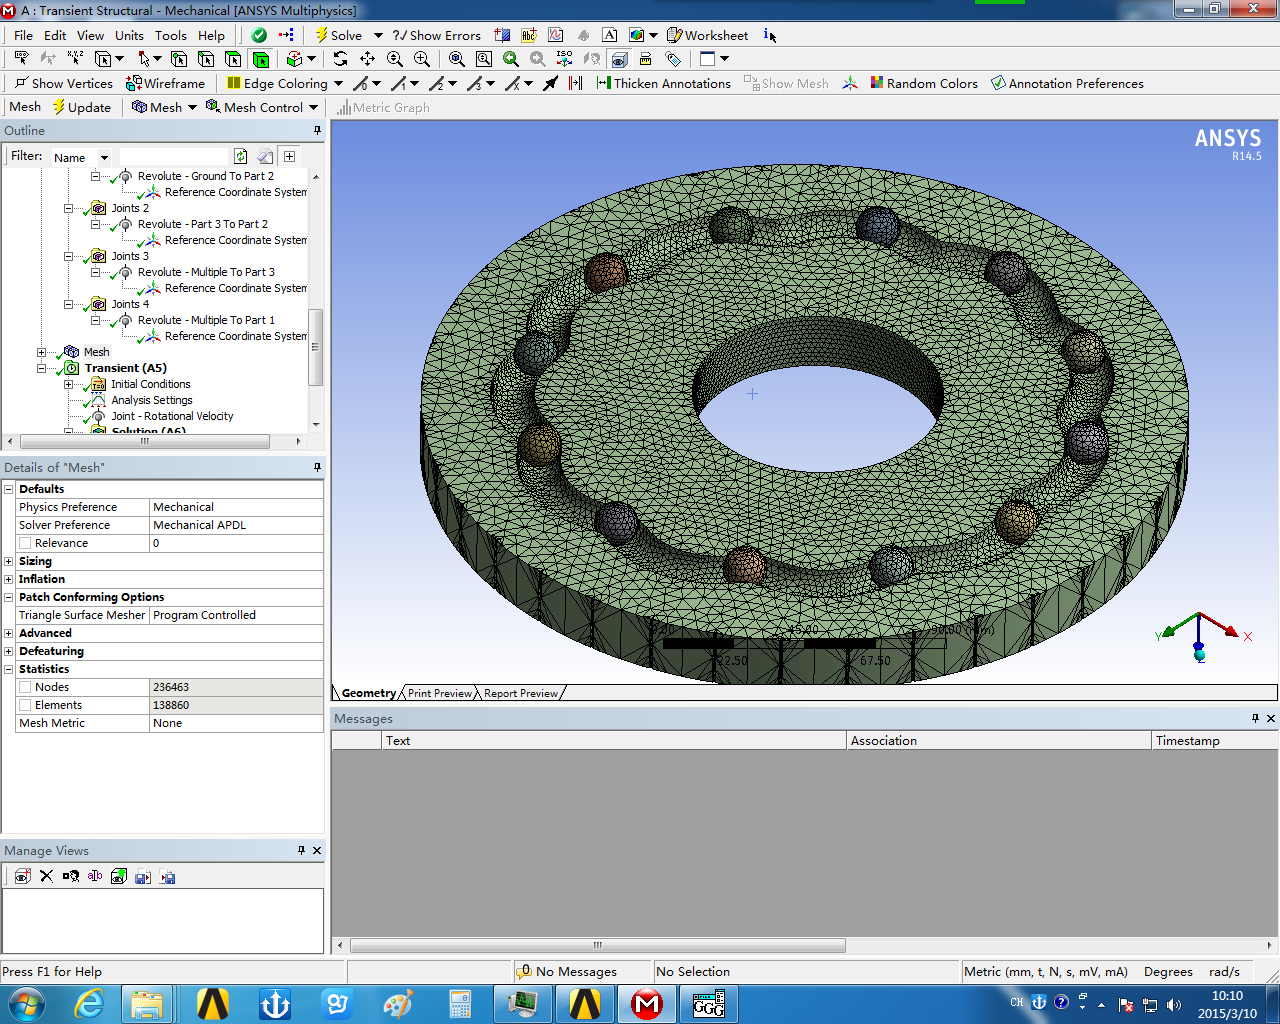Select the Body selection filter green cube
The height and width of the screenshot is (1024, 1280).
pyautogui.click(x=261, y=59)
